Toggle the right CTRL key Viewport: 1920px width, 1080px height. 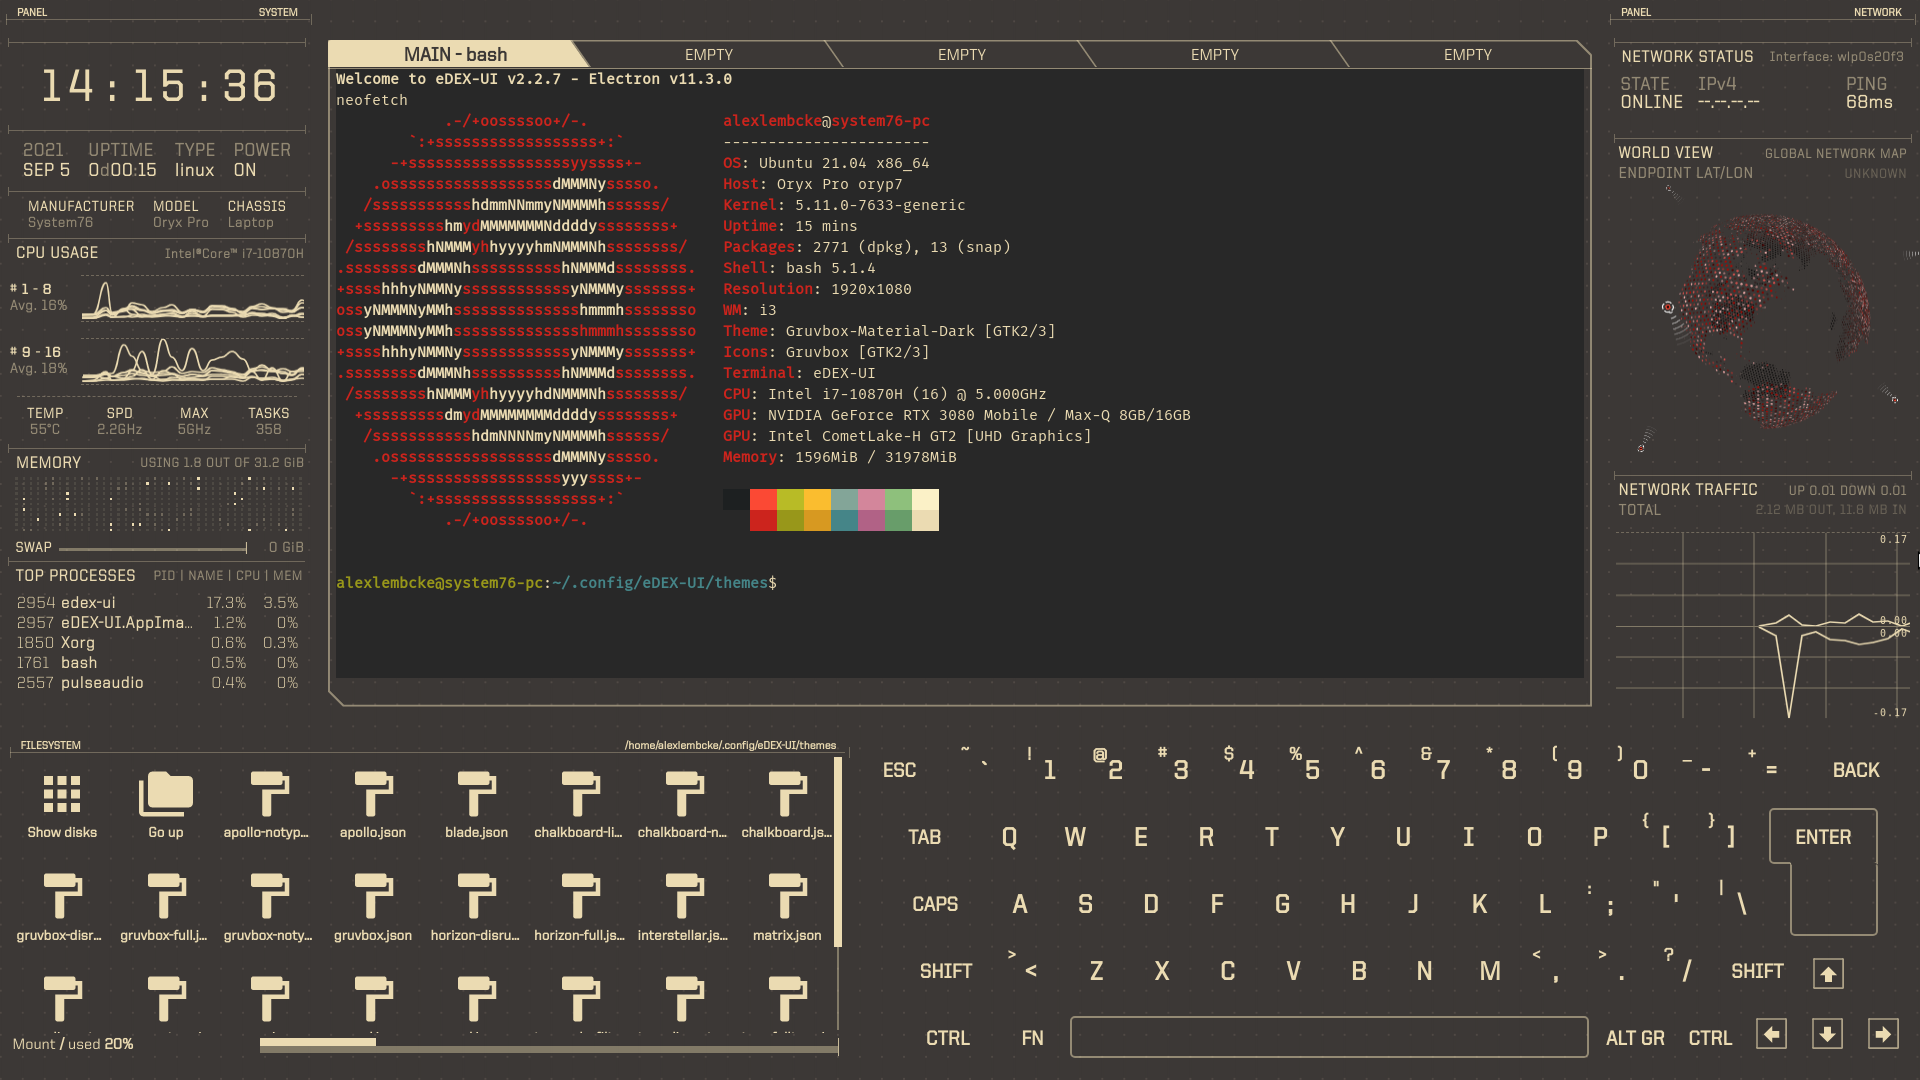(1710, 1038)
